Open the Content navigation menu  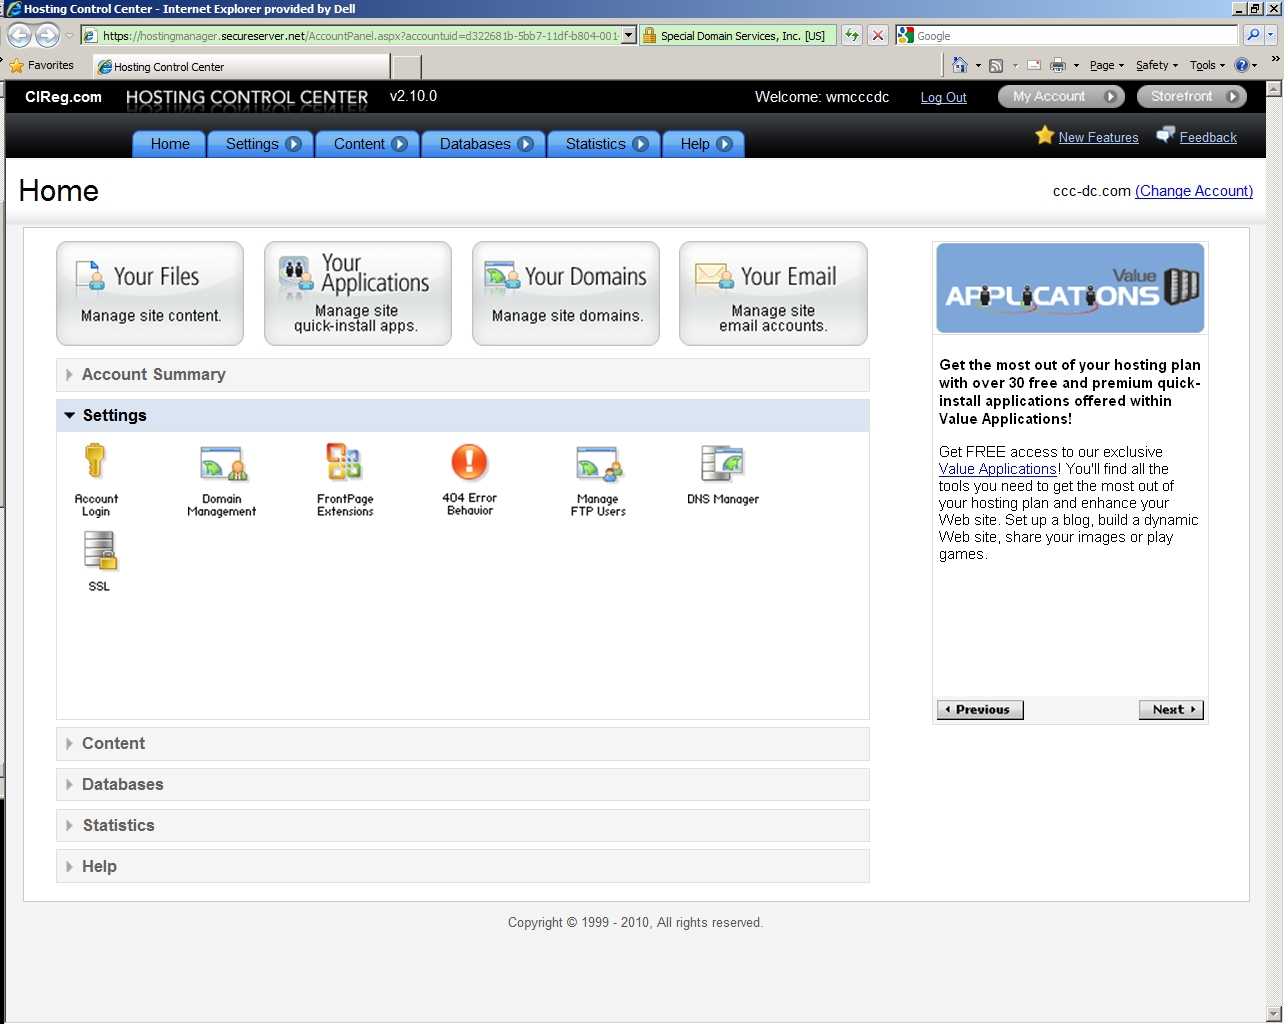[x=369, y=144]
